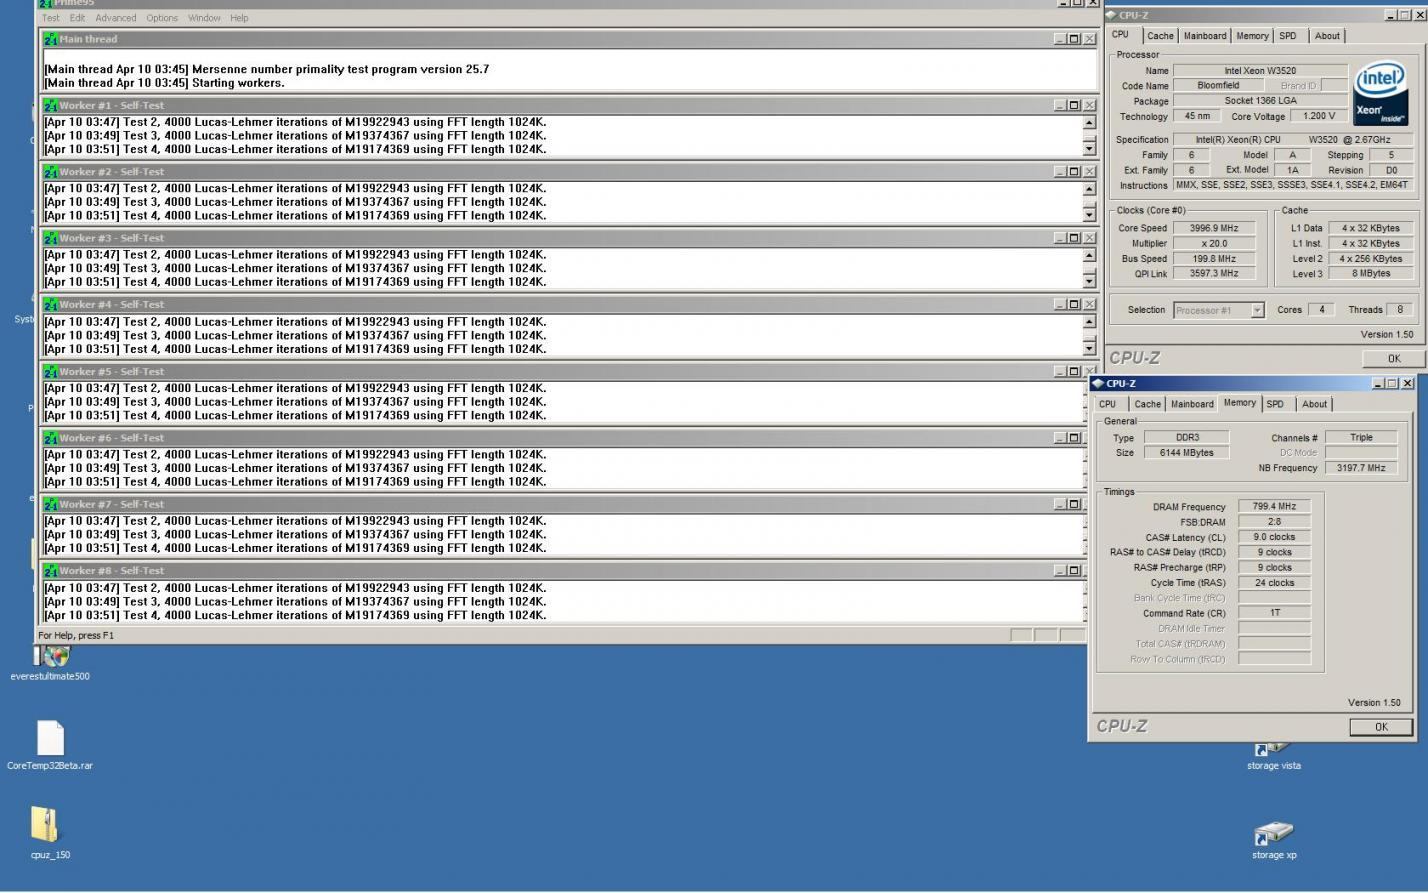Click the Worker #2 window icon
Viewport: 1428px width, 893px height.
click(x=50, y=172)
